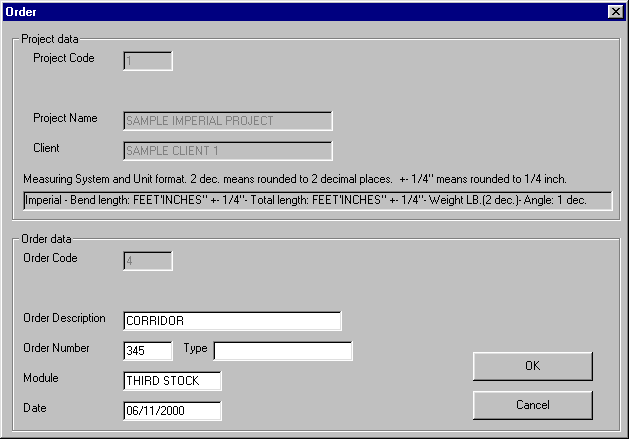Focus the Order Description field containing CORRIDOR
This screenshot has width=629, height=439.
[x=231, y=321]
